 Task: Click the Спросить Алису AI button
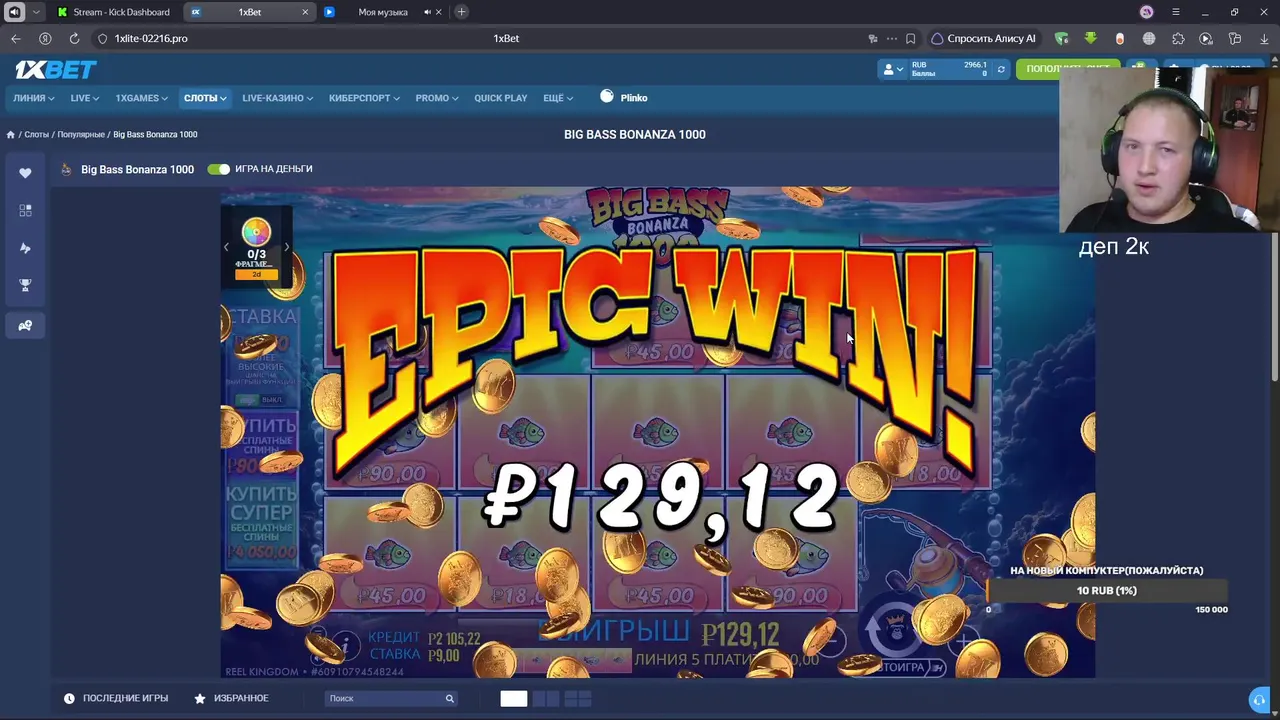pos(984,38)
